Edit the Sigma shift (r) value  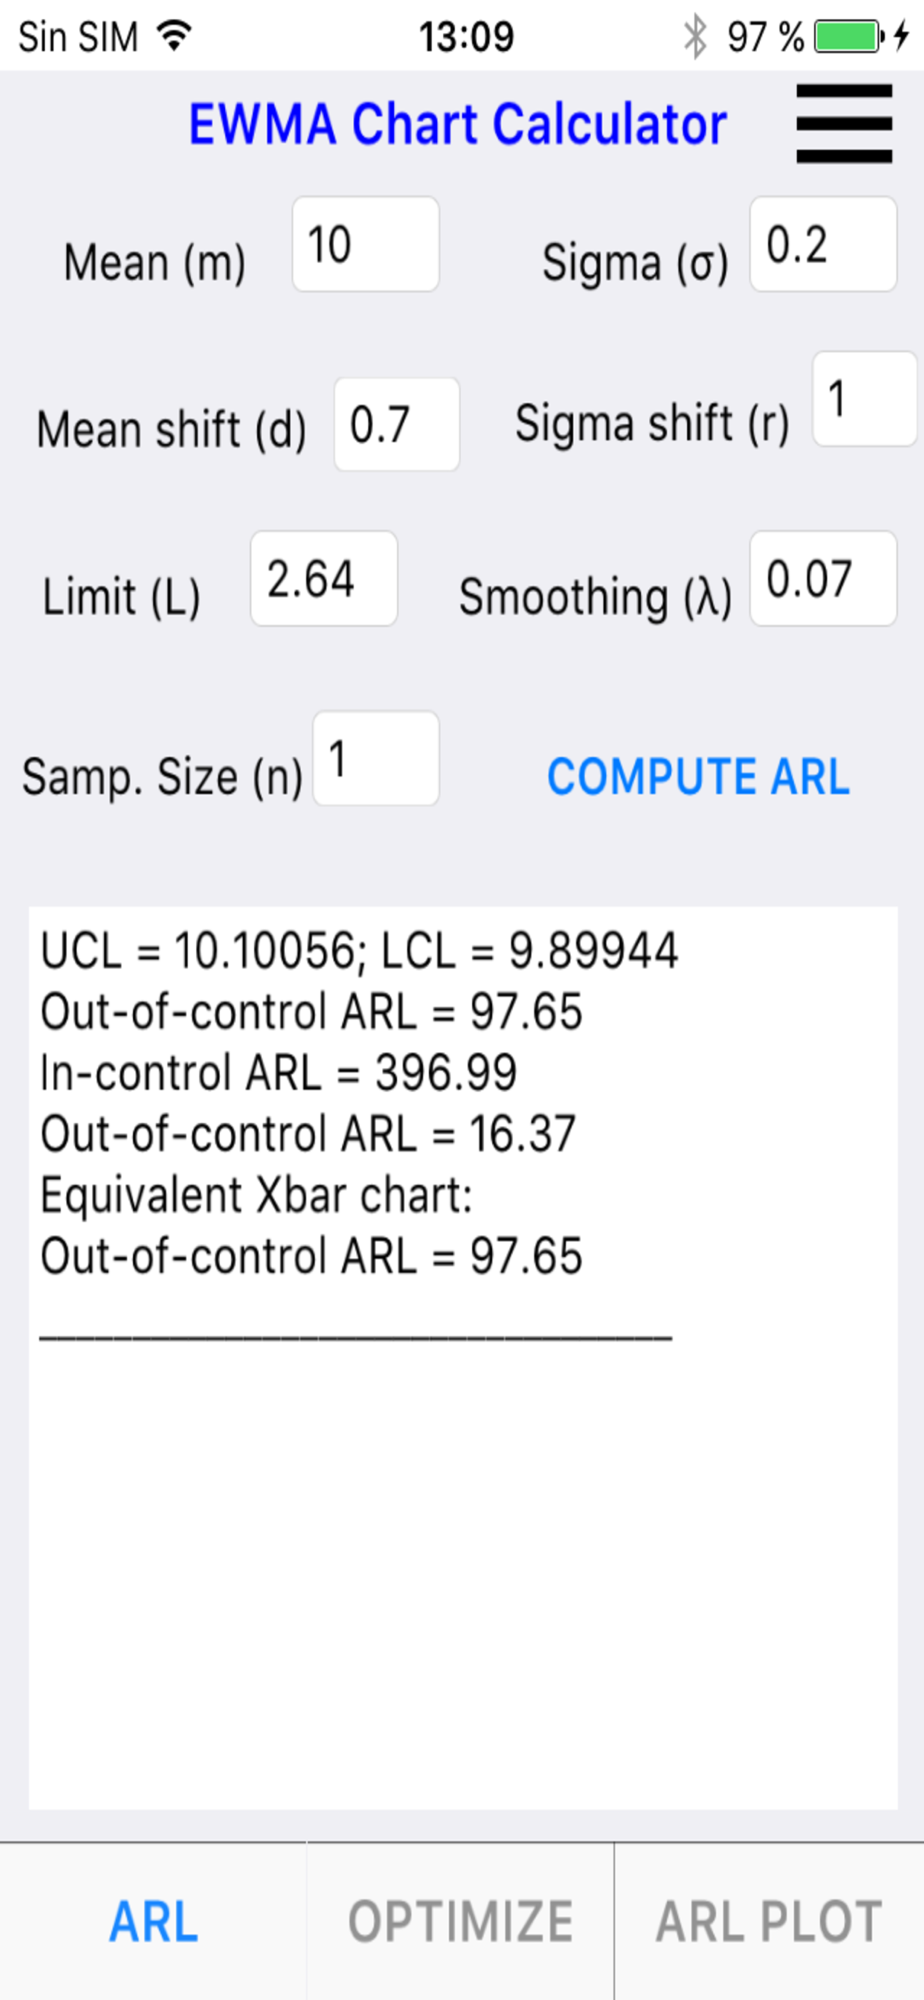(864, 398)
